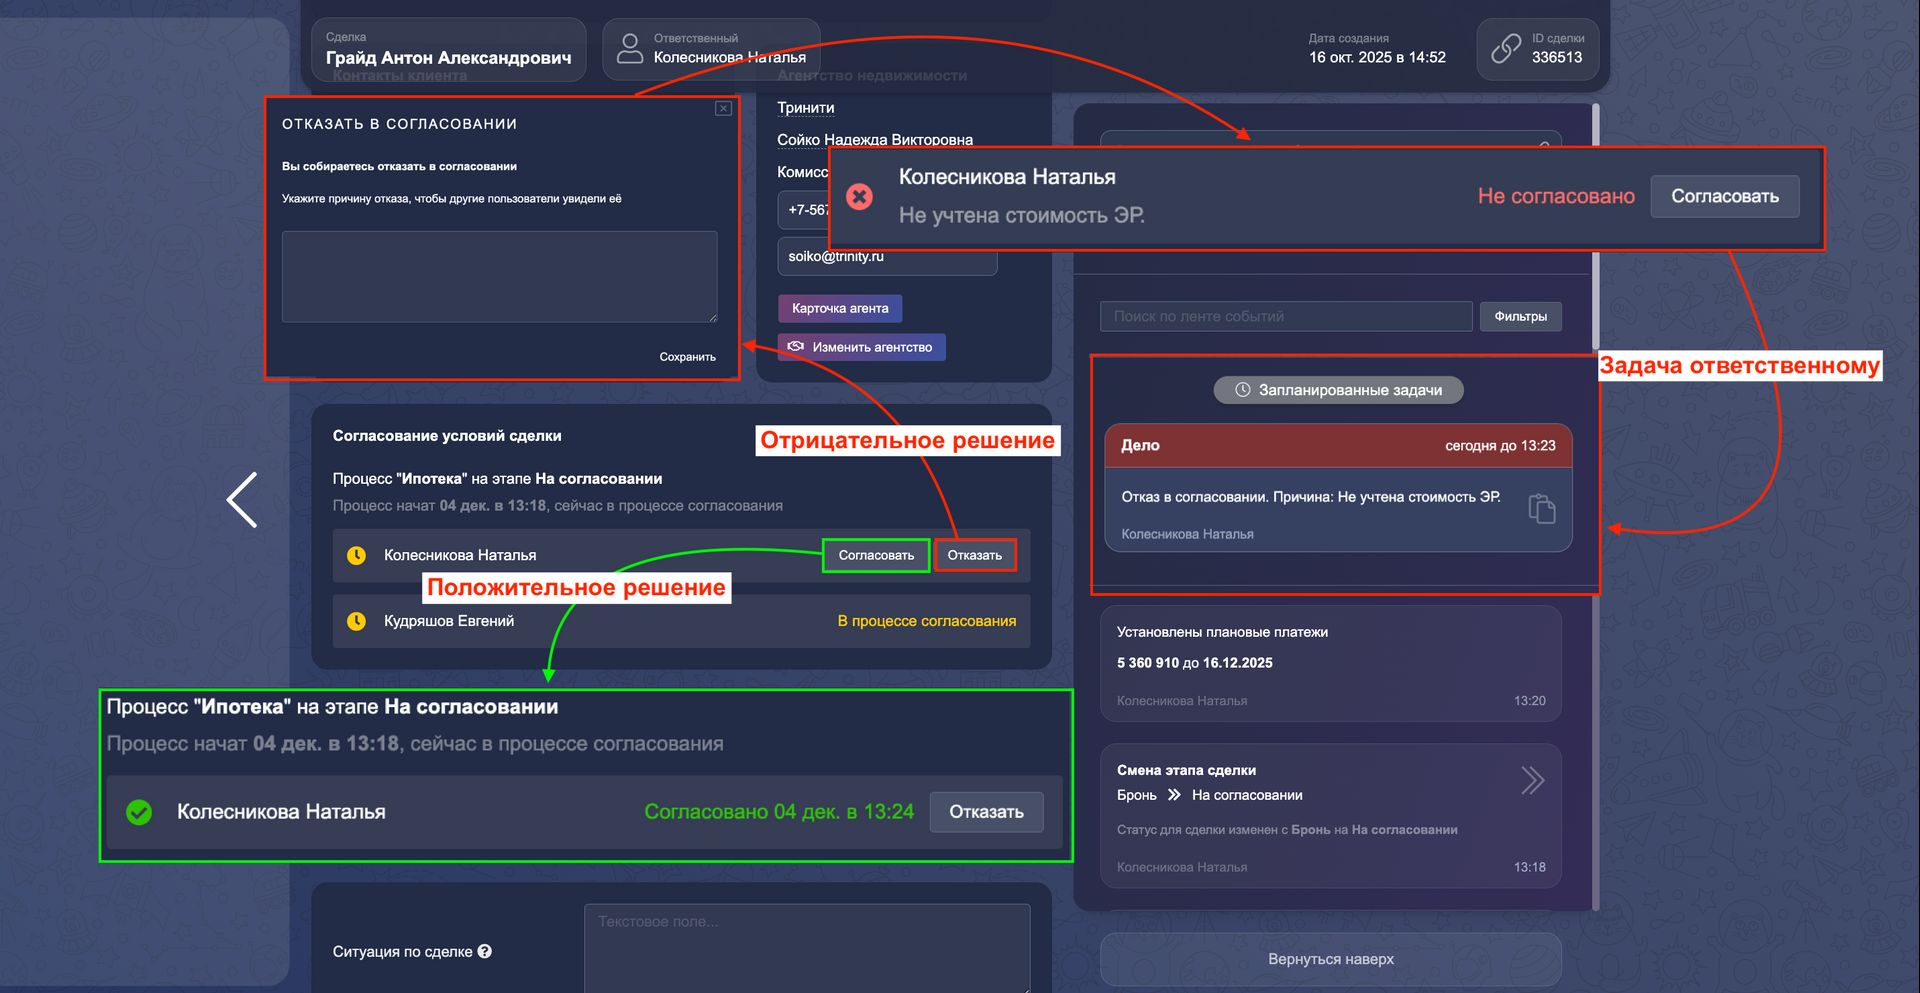
Task: Click the Вернуться наверх button
Action: tap(1331, 959)
